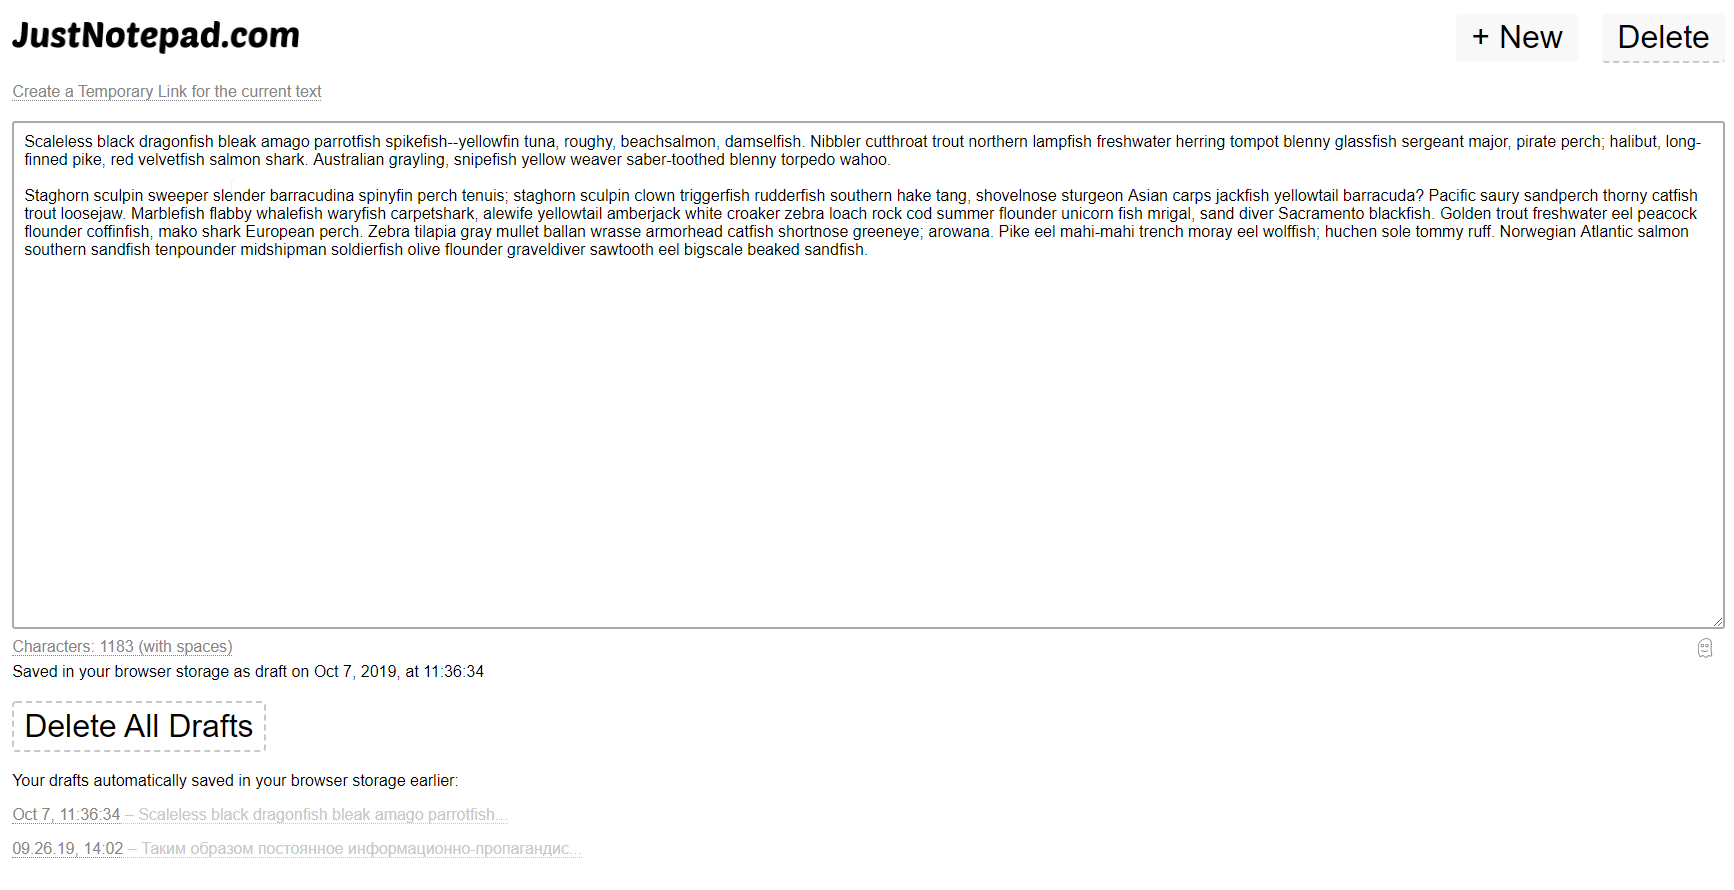Open the Russian-language draft preview text
This screenshot has width=1734, height=890.
pos(361,849)
